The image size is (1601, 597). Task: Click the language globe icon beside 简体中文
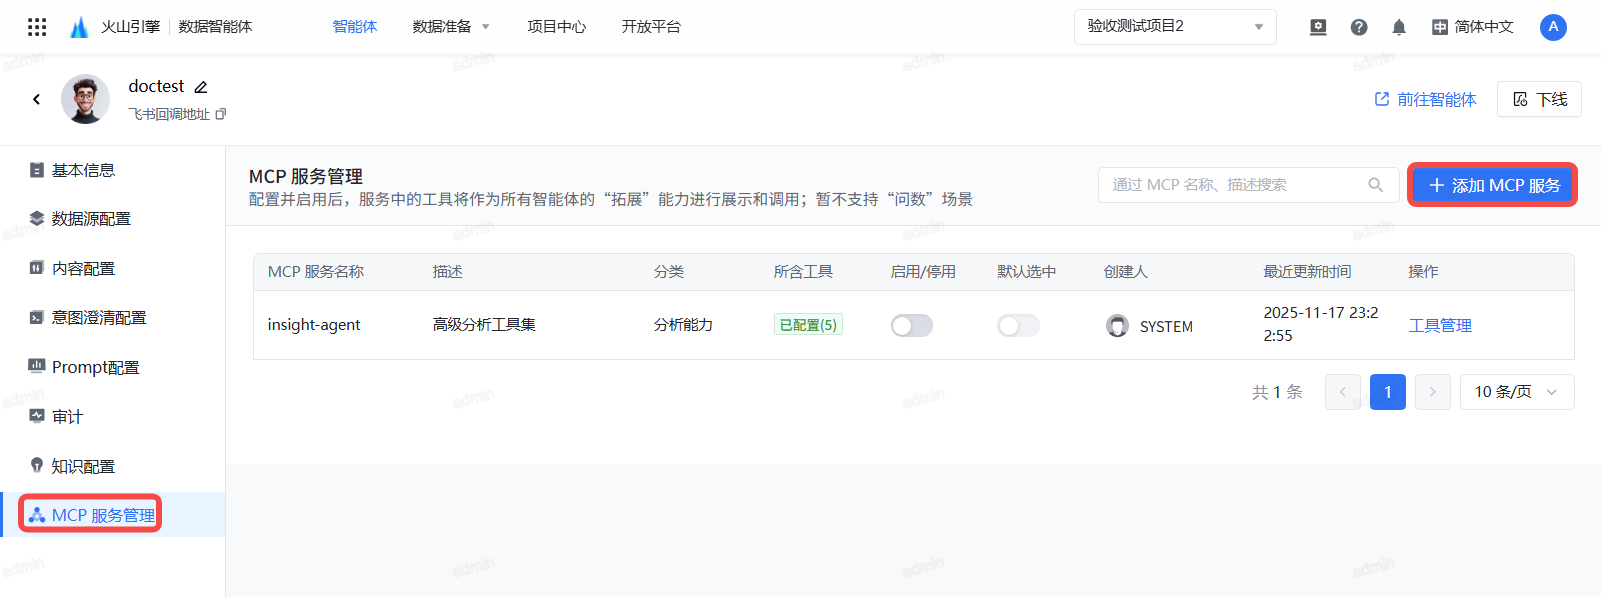click(1439, 27)
